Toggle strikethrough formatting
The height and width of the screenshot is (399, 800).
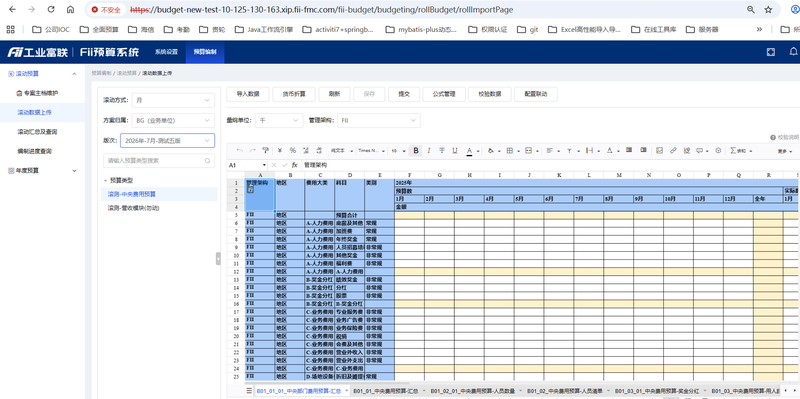pos(442,151)
